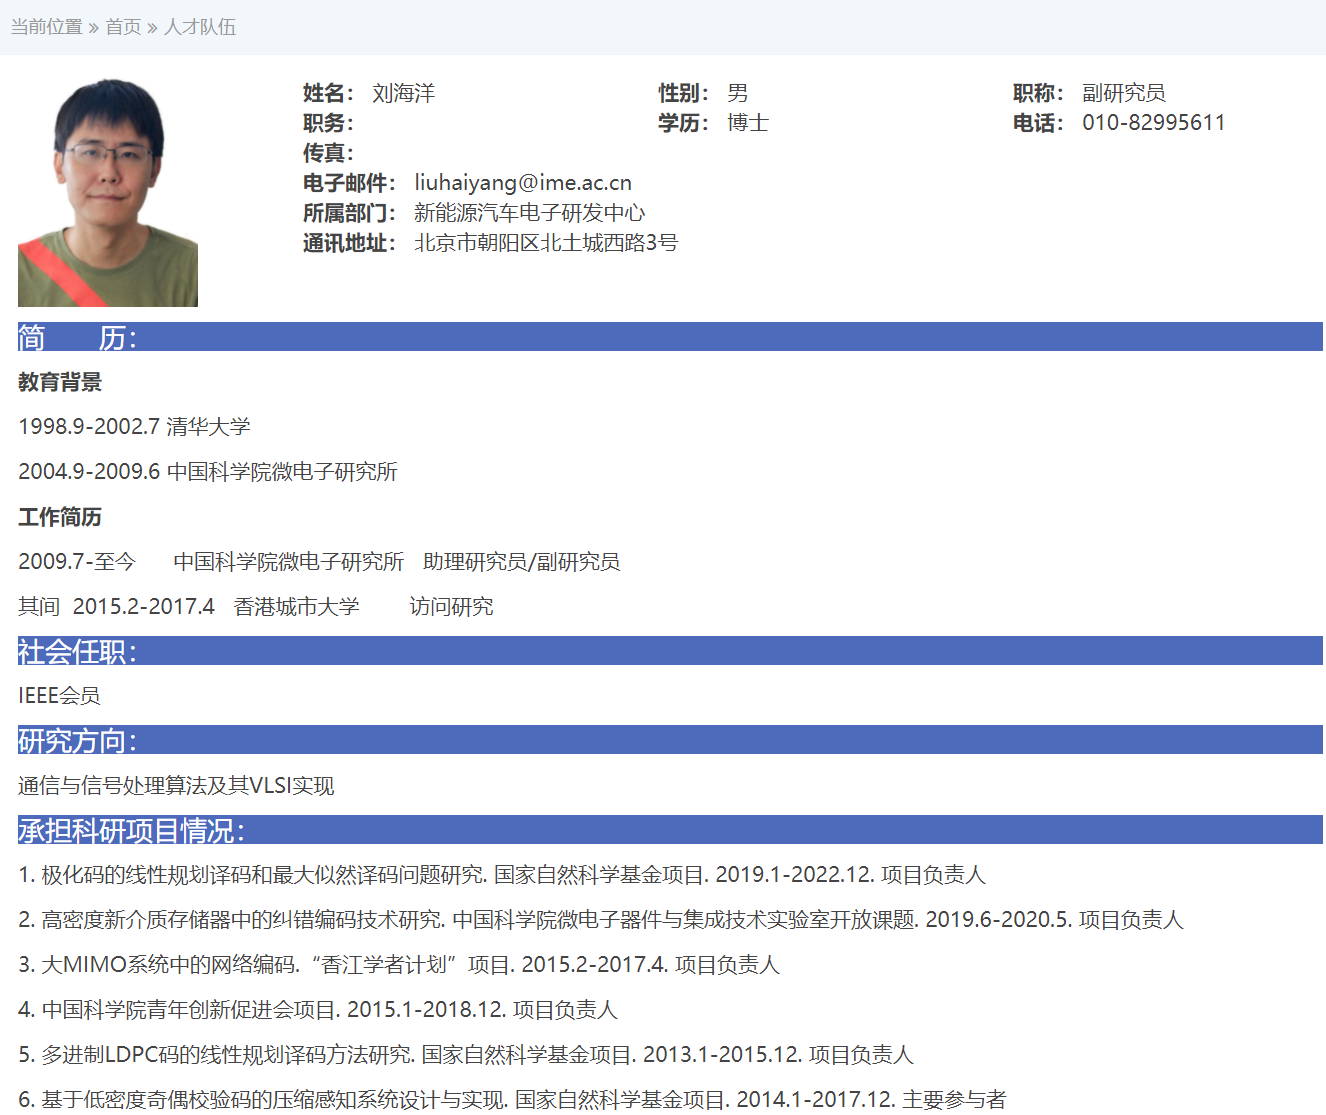1326x1115 pixels.
Task: Click the 社会任职 section header
Action: 670,651
